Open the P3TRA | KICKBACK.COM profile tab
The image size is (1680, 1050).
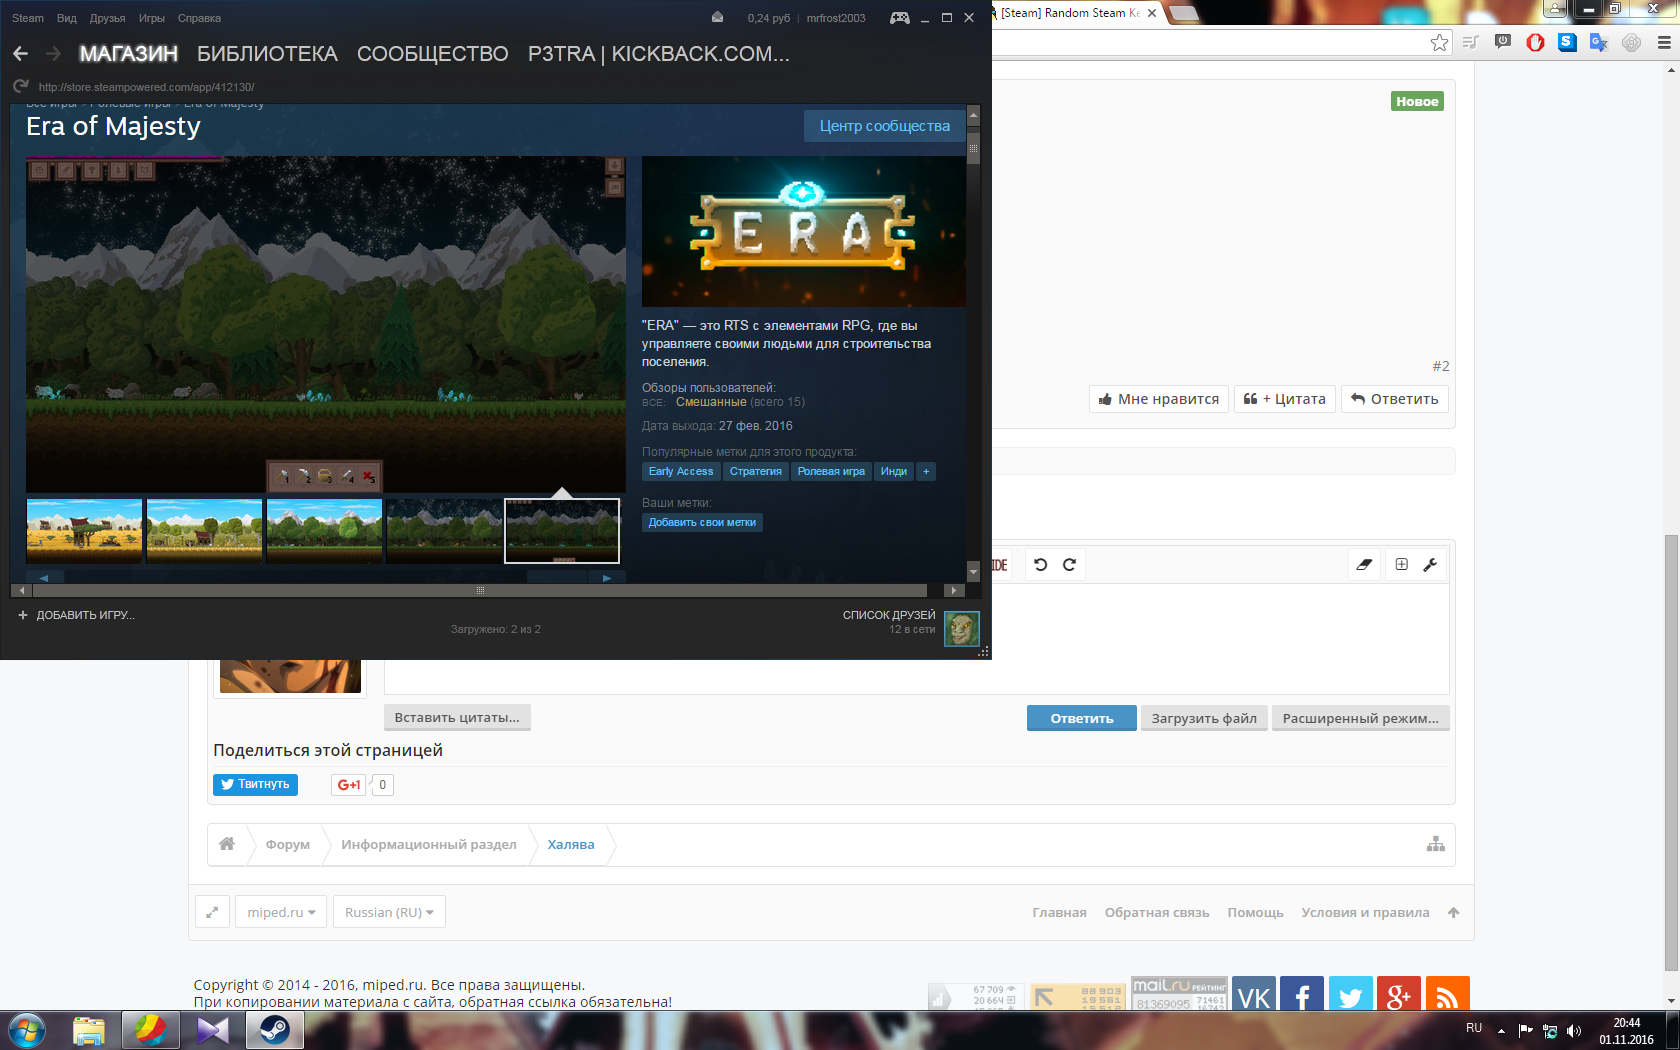tap(659, 54)
